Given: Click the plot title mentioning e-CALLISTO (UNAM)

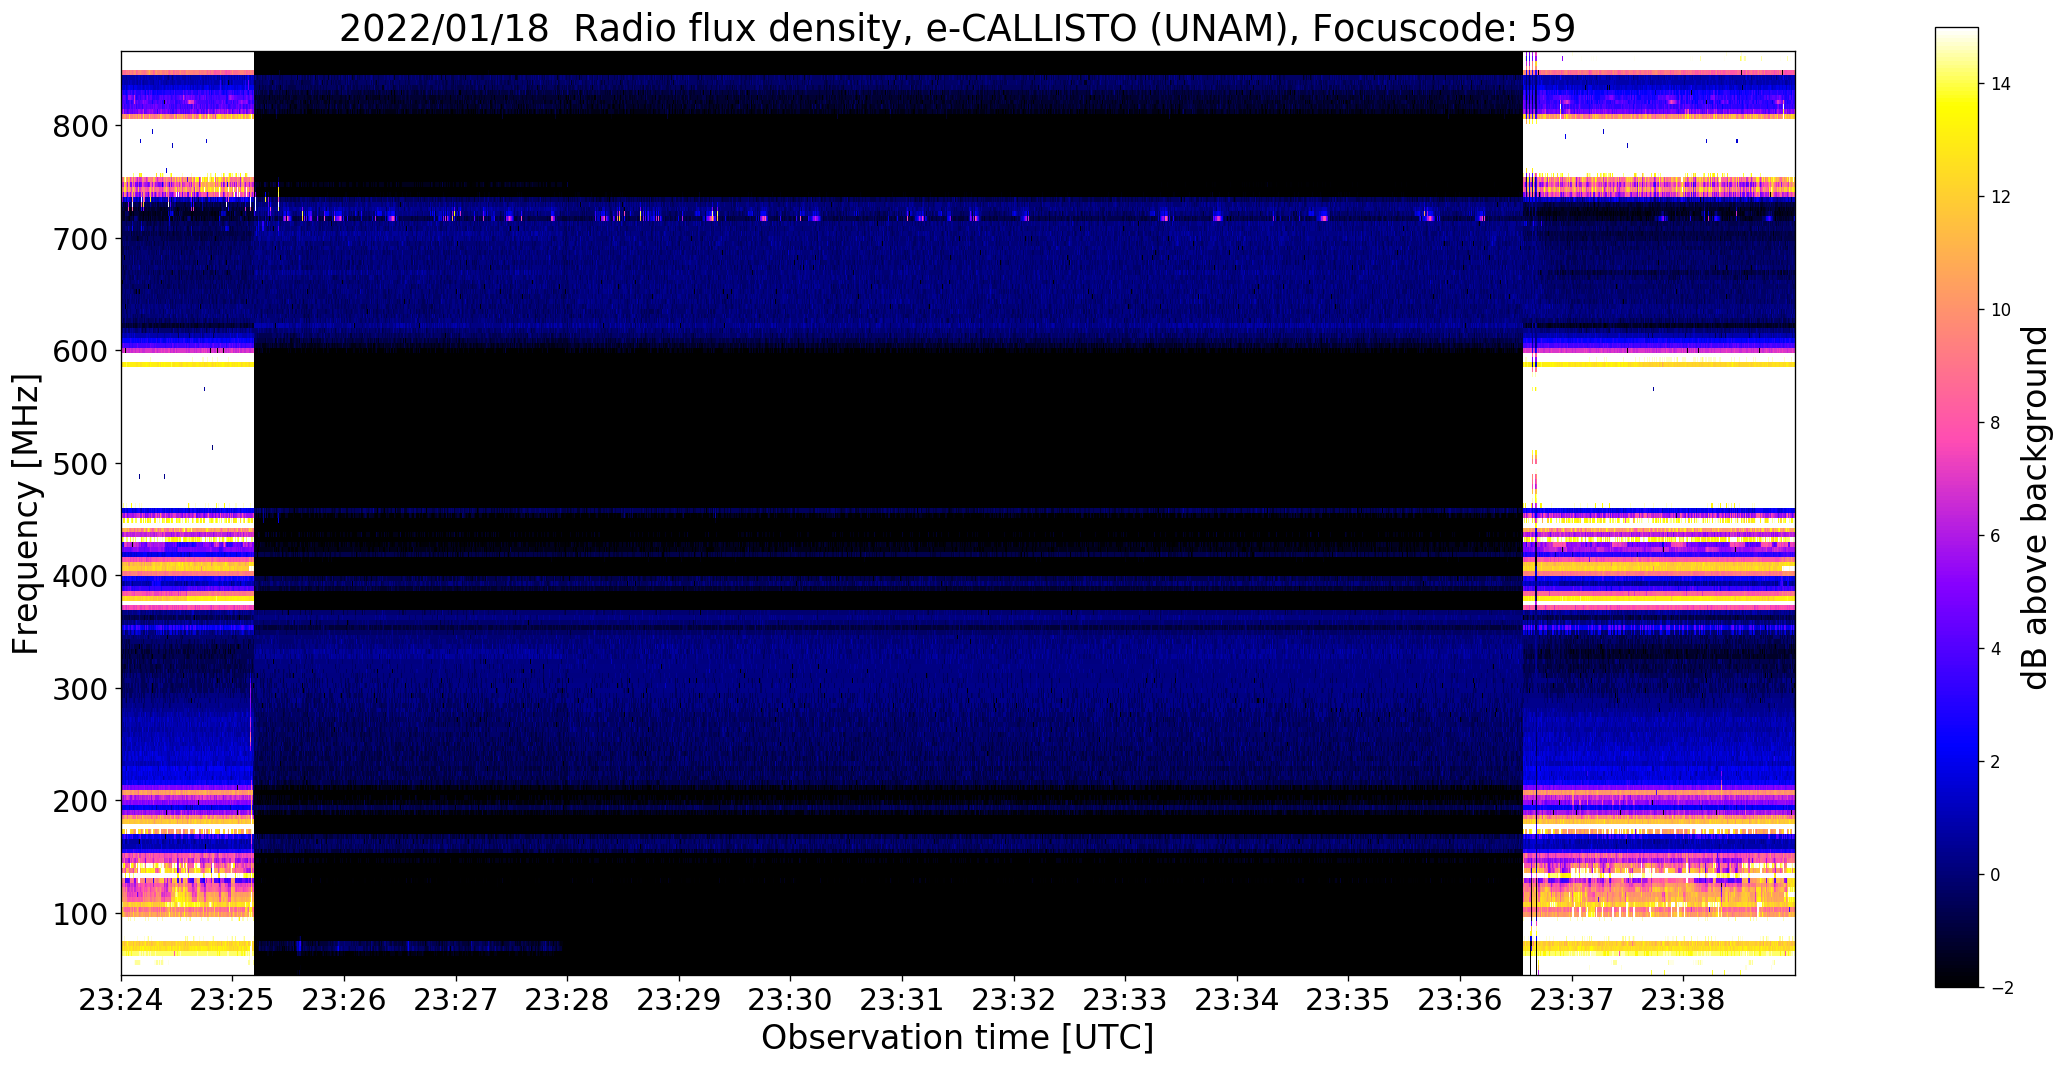Looking at the screenshot, I should [957, 28].
